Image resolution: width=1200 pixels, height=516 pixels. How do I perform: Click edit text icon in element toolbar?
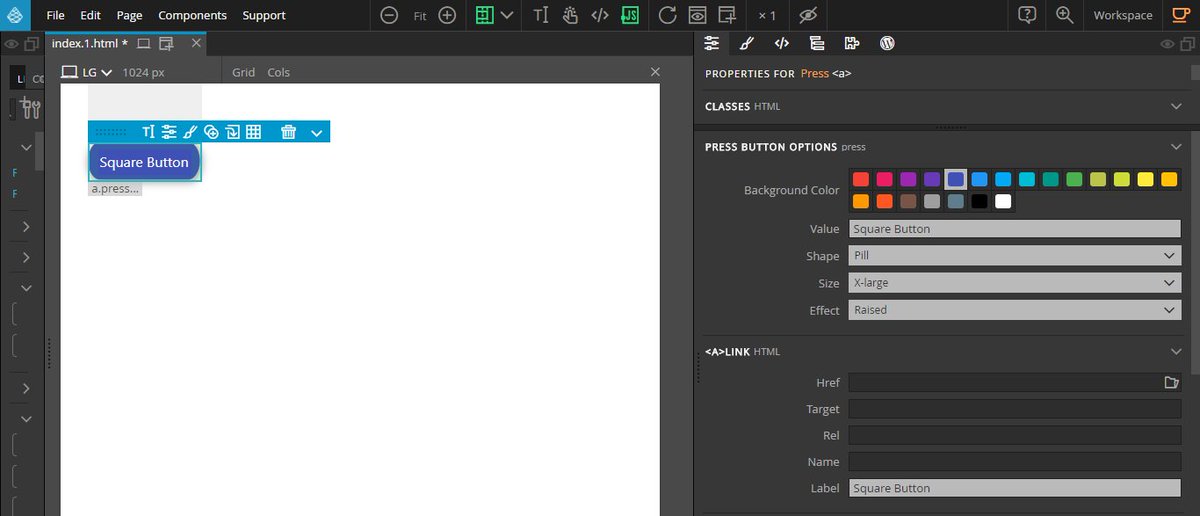click(148, 132)
